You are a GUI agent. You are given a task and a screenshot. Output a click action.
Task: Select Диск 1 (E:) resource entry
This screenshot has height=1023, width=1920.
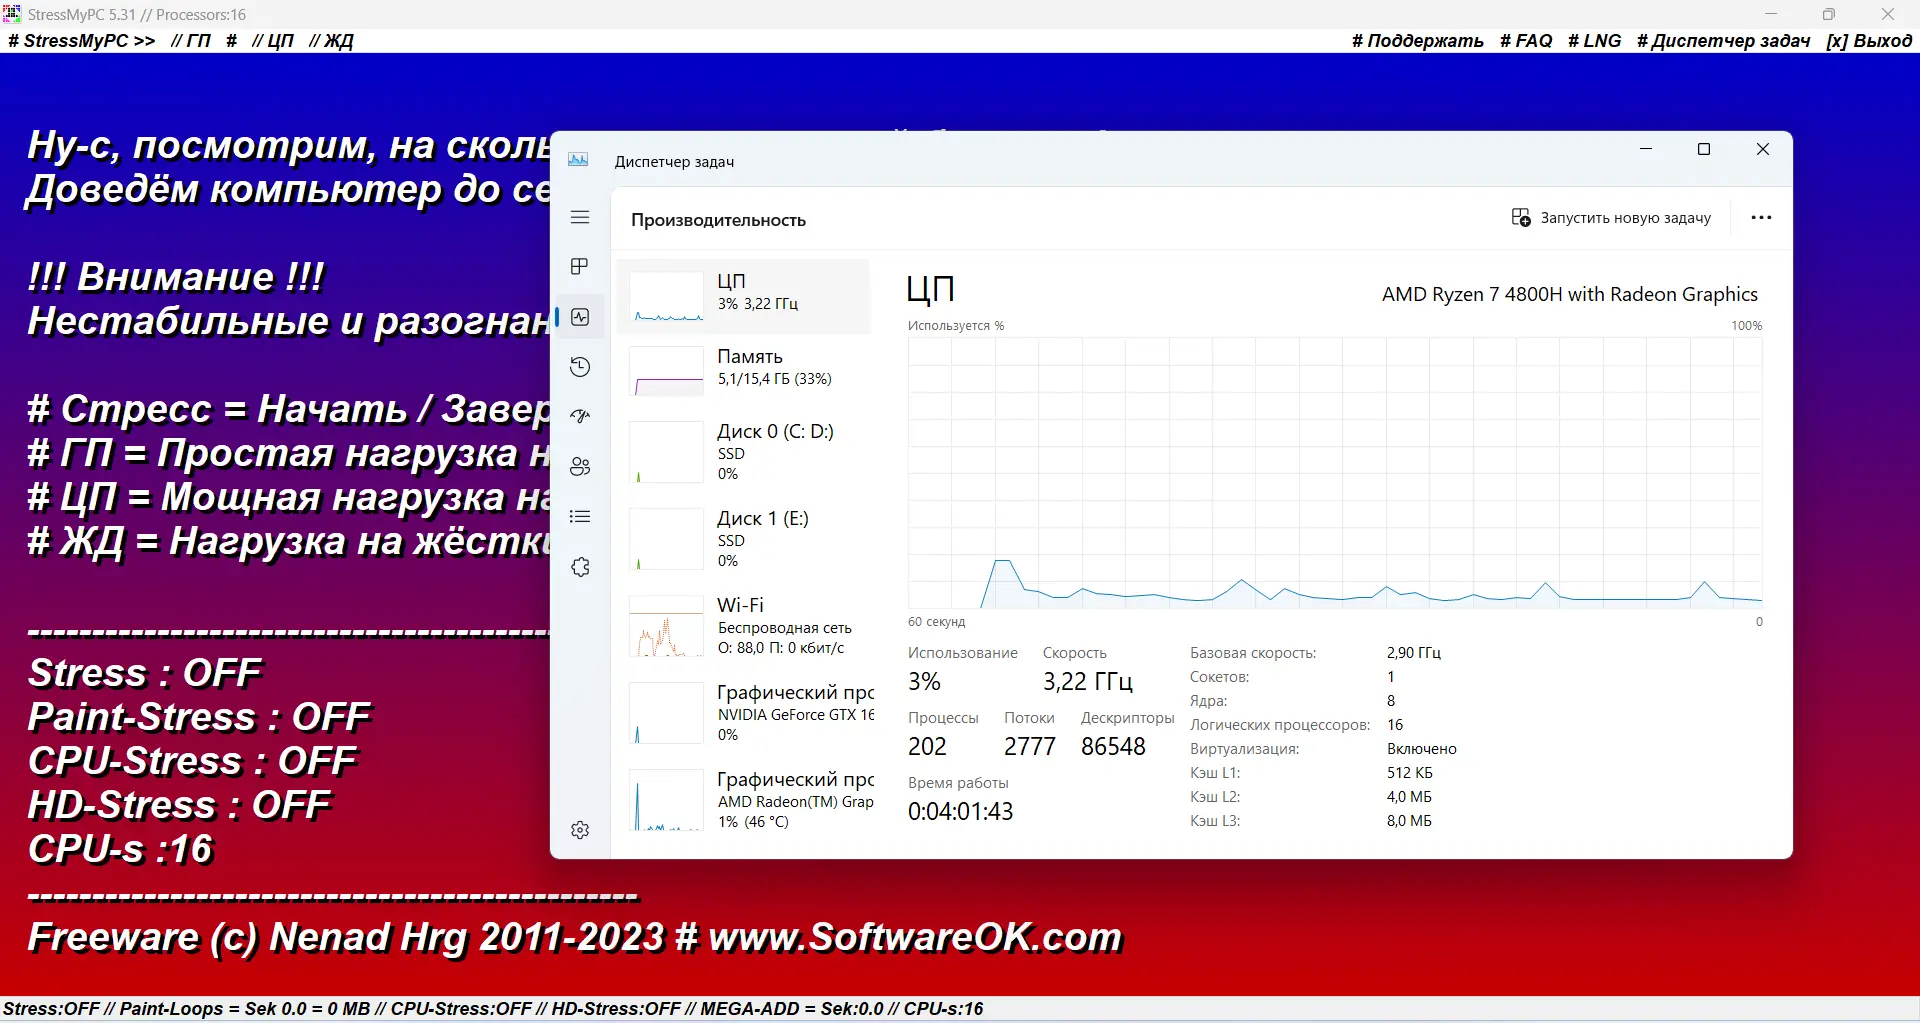pos(744,539)
